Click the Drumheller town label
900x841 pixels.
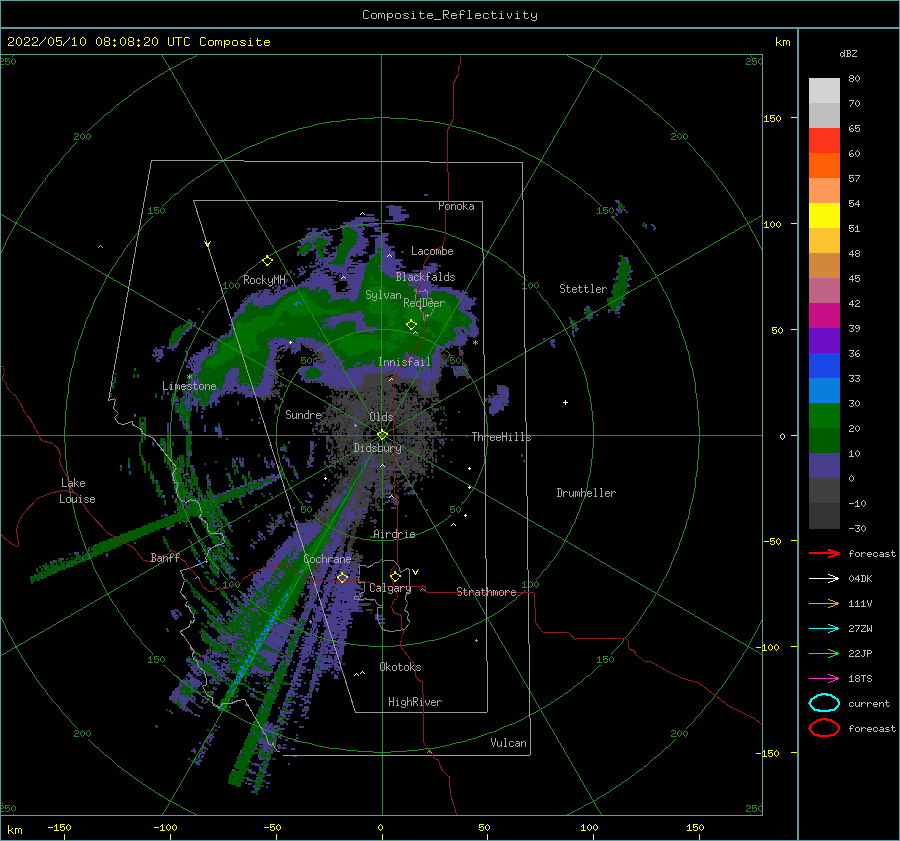586,493
